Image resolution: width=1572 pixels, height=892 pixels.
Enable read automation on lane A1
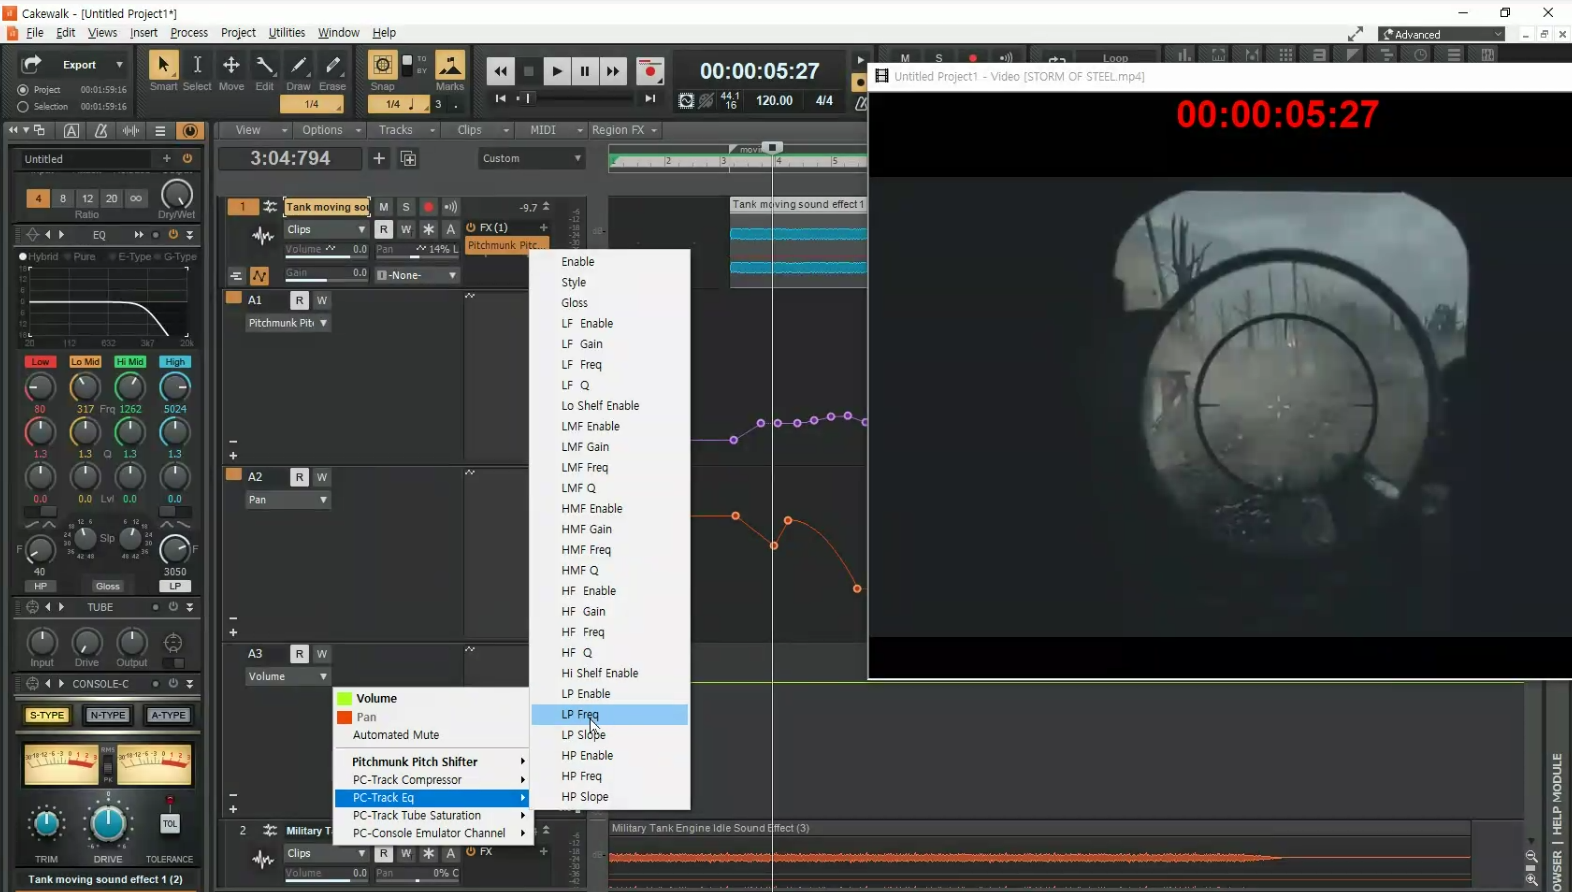299,300
